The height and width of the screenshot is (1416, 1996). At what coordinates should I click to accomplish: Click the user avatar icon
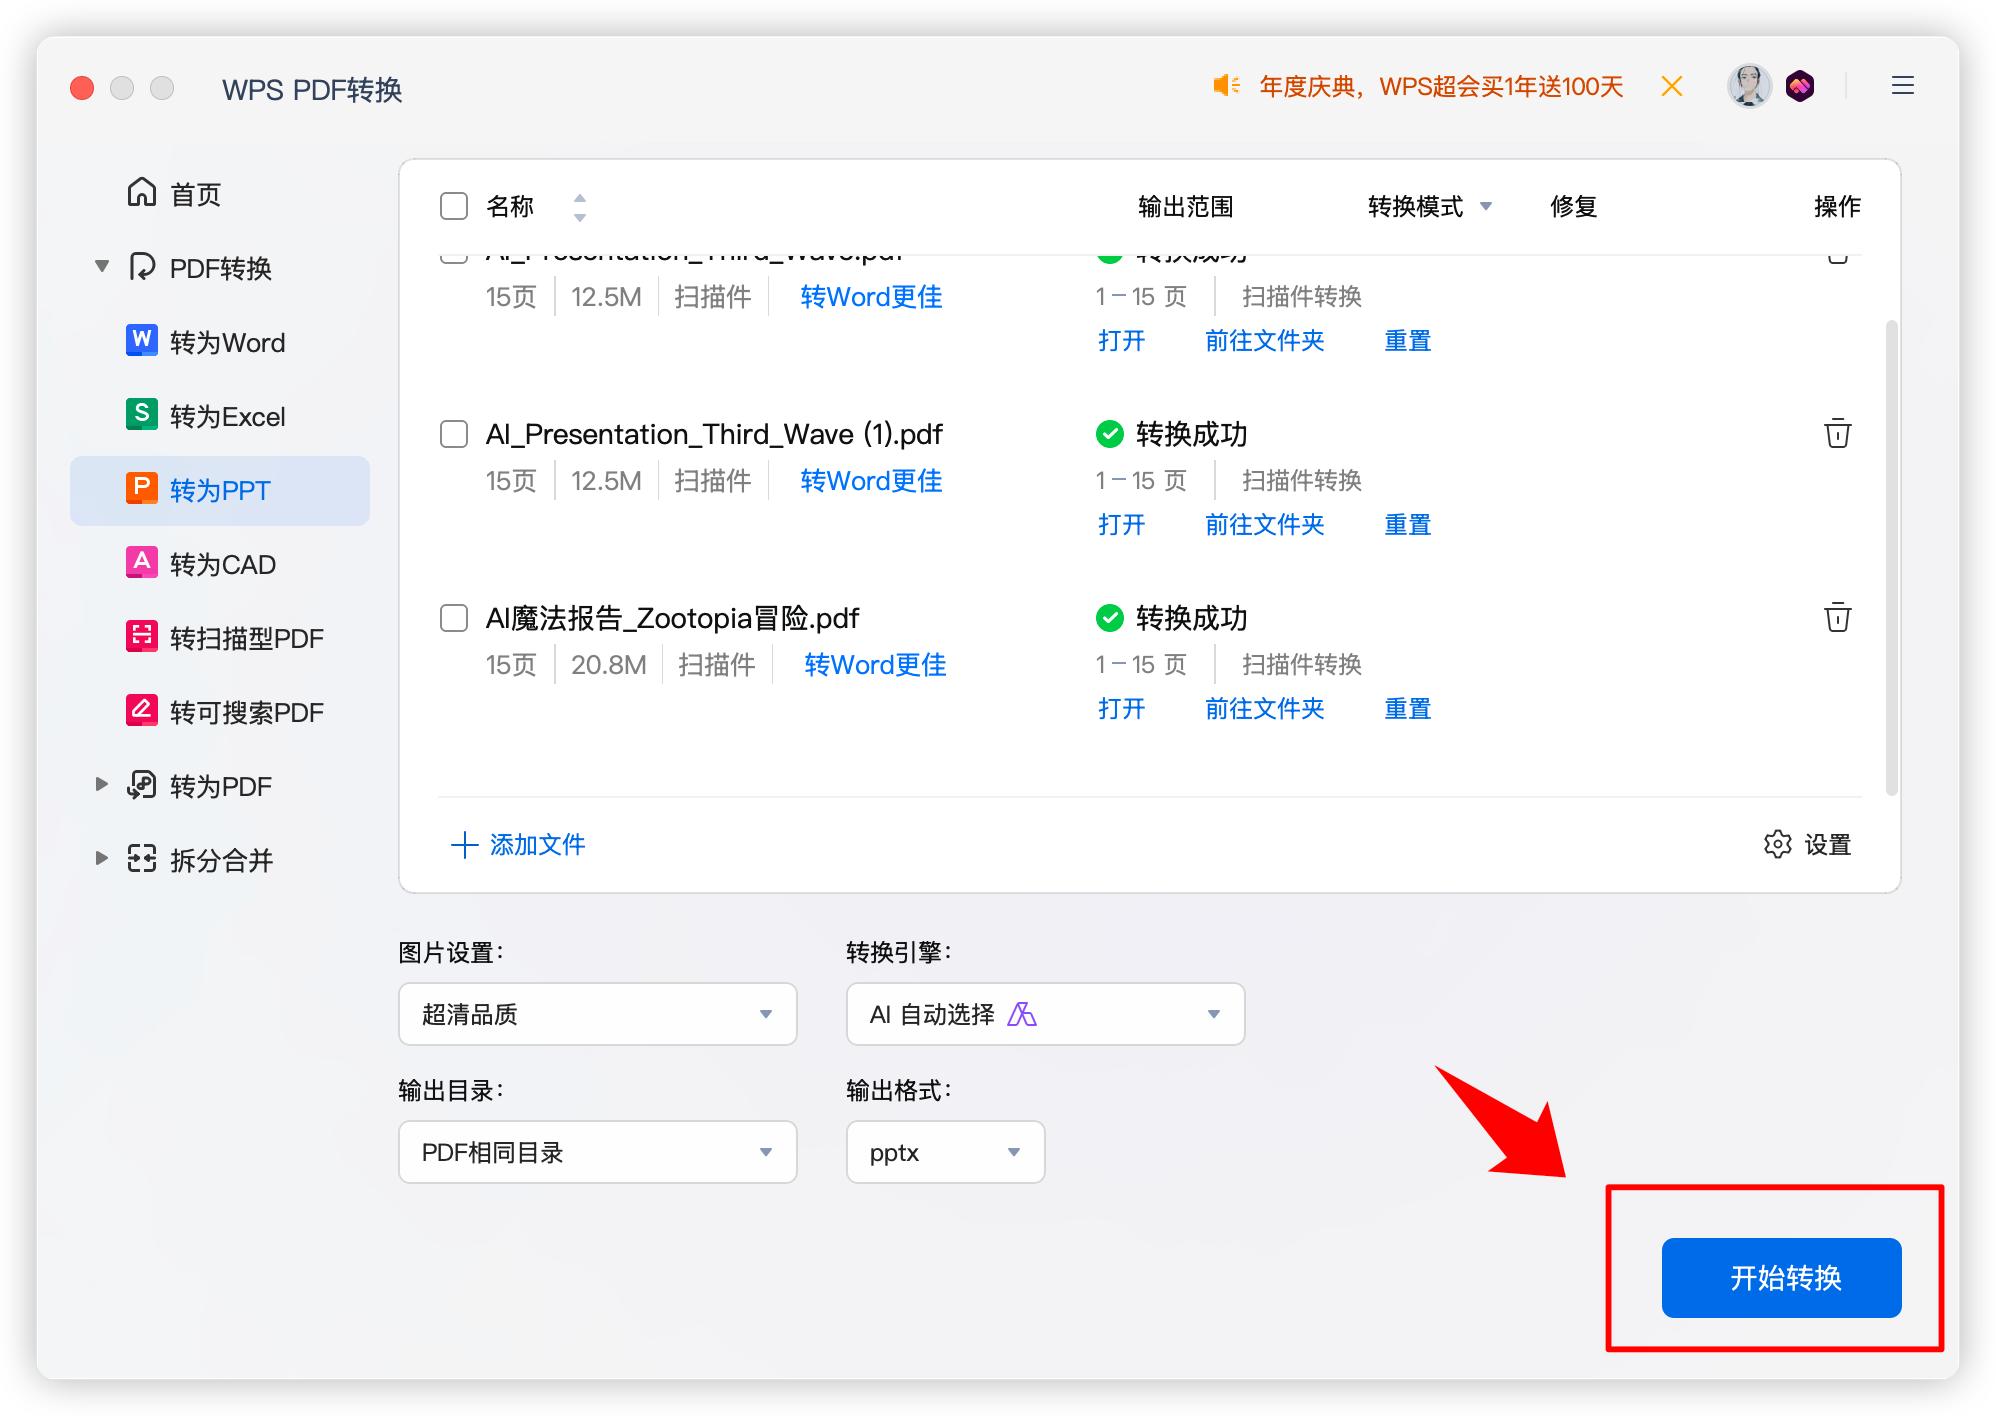point(1749,86)
